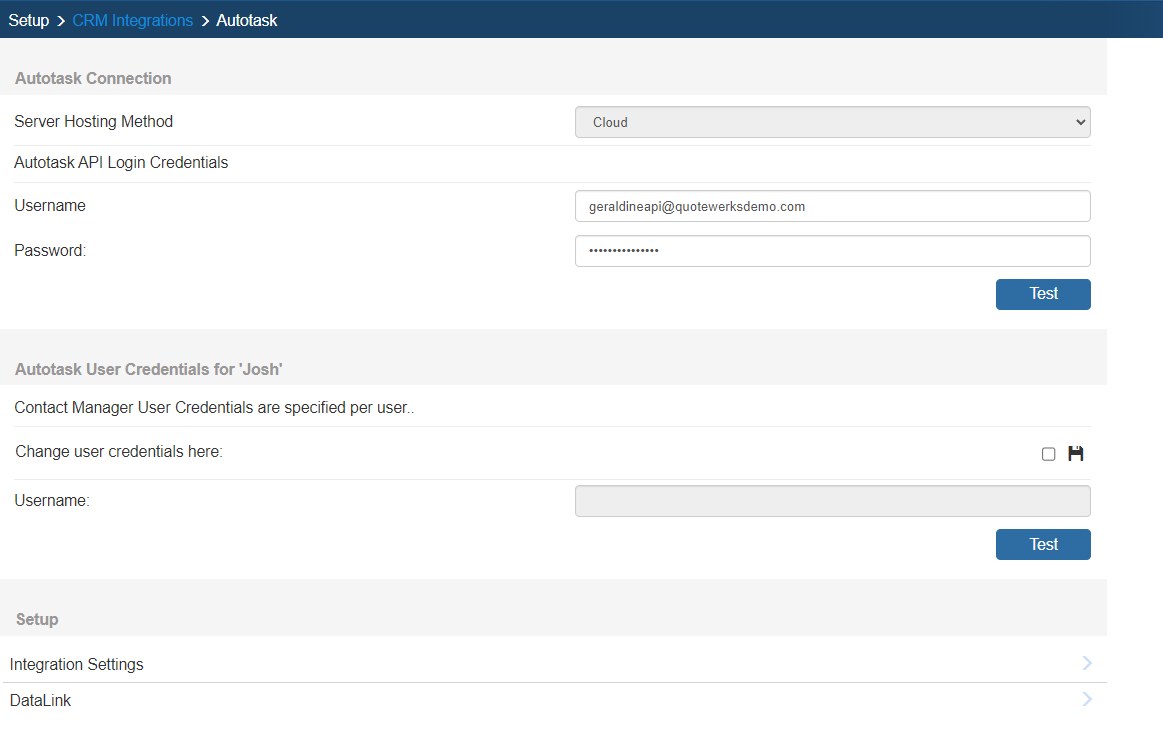This screenshot has height=729, width=1163.
Task: Test the Autotask API connection credentials
Action: (1043, 294)
